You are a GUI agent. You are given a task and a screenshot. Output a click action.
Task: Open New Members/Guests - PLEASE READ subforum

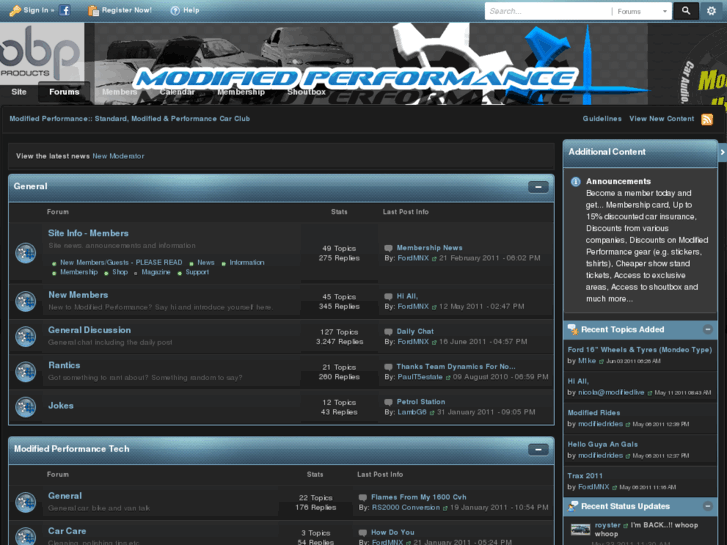tap(121, 263)
